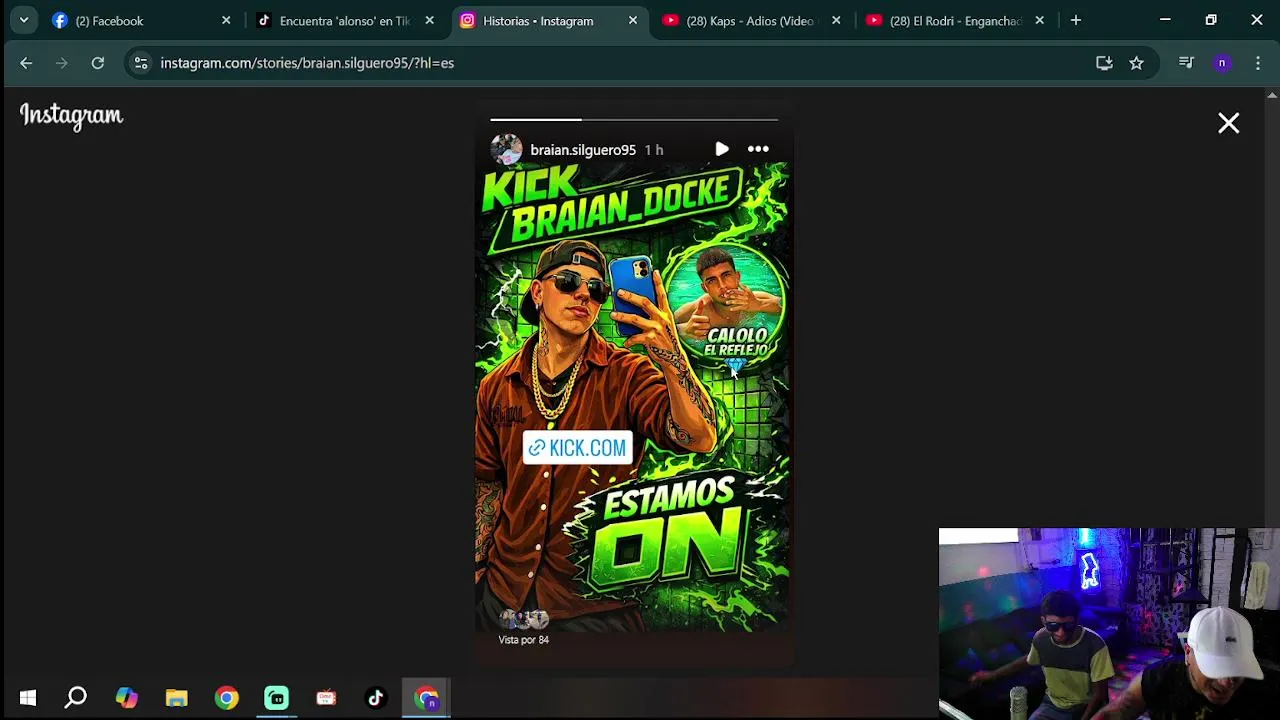Open the green streaming app on taskbar

click(x=276, y=698)
